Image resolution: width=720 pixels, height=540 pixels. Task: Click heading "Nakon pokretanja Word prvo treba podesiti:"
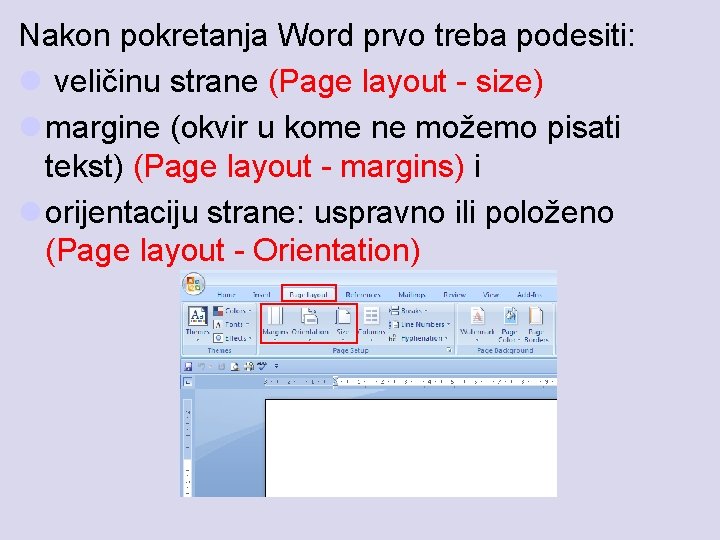[327, 35]
